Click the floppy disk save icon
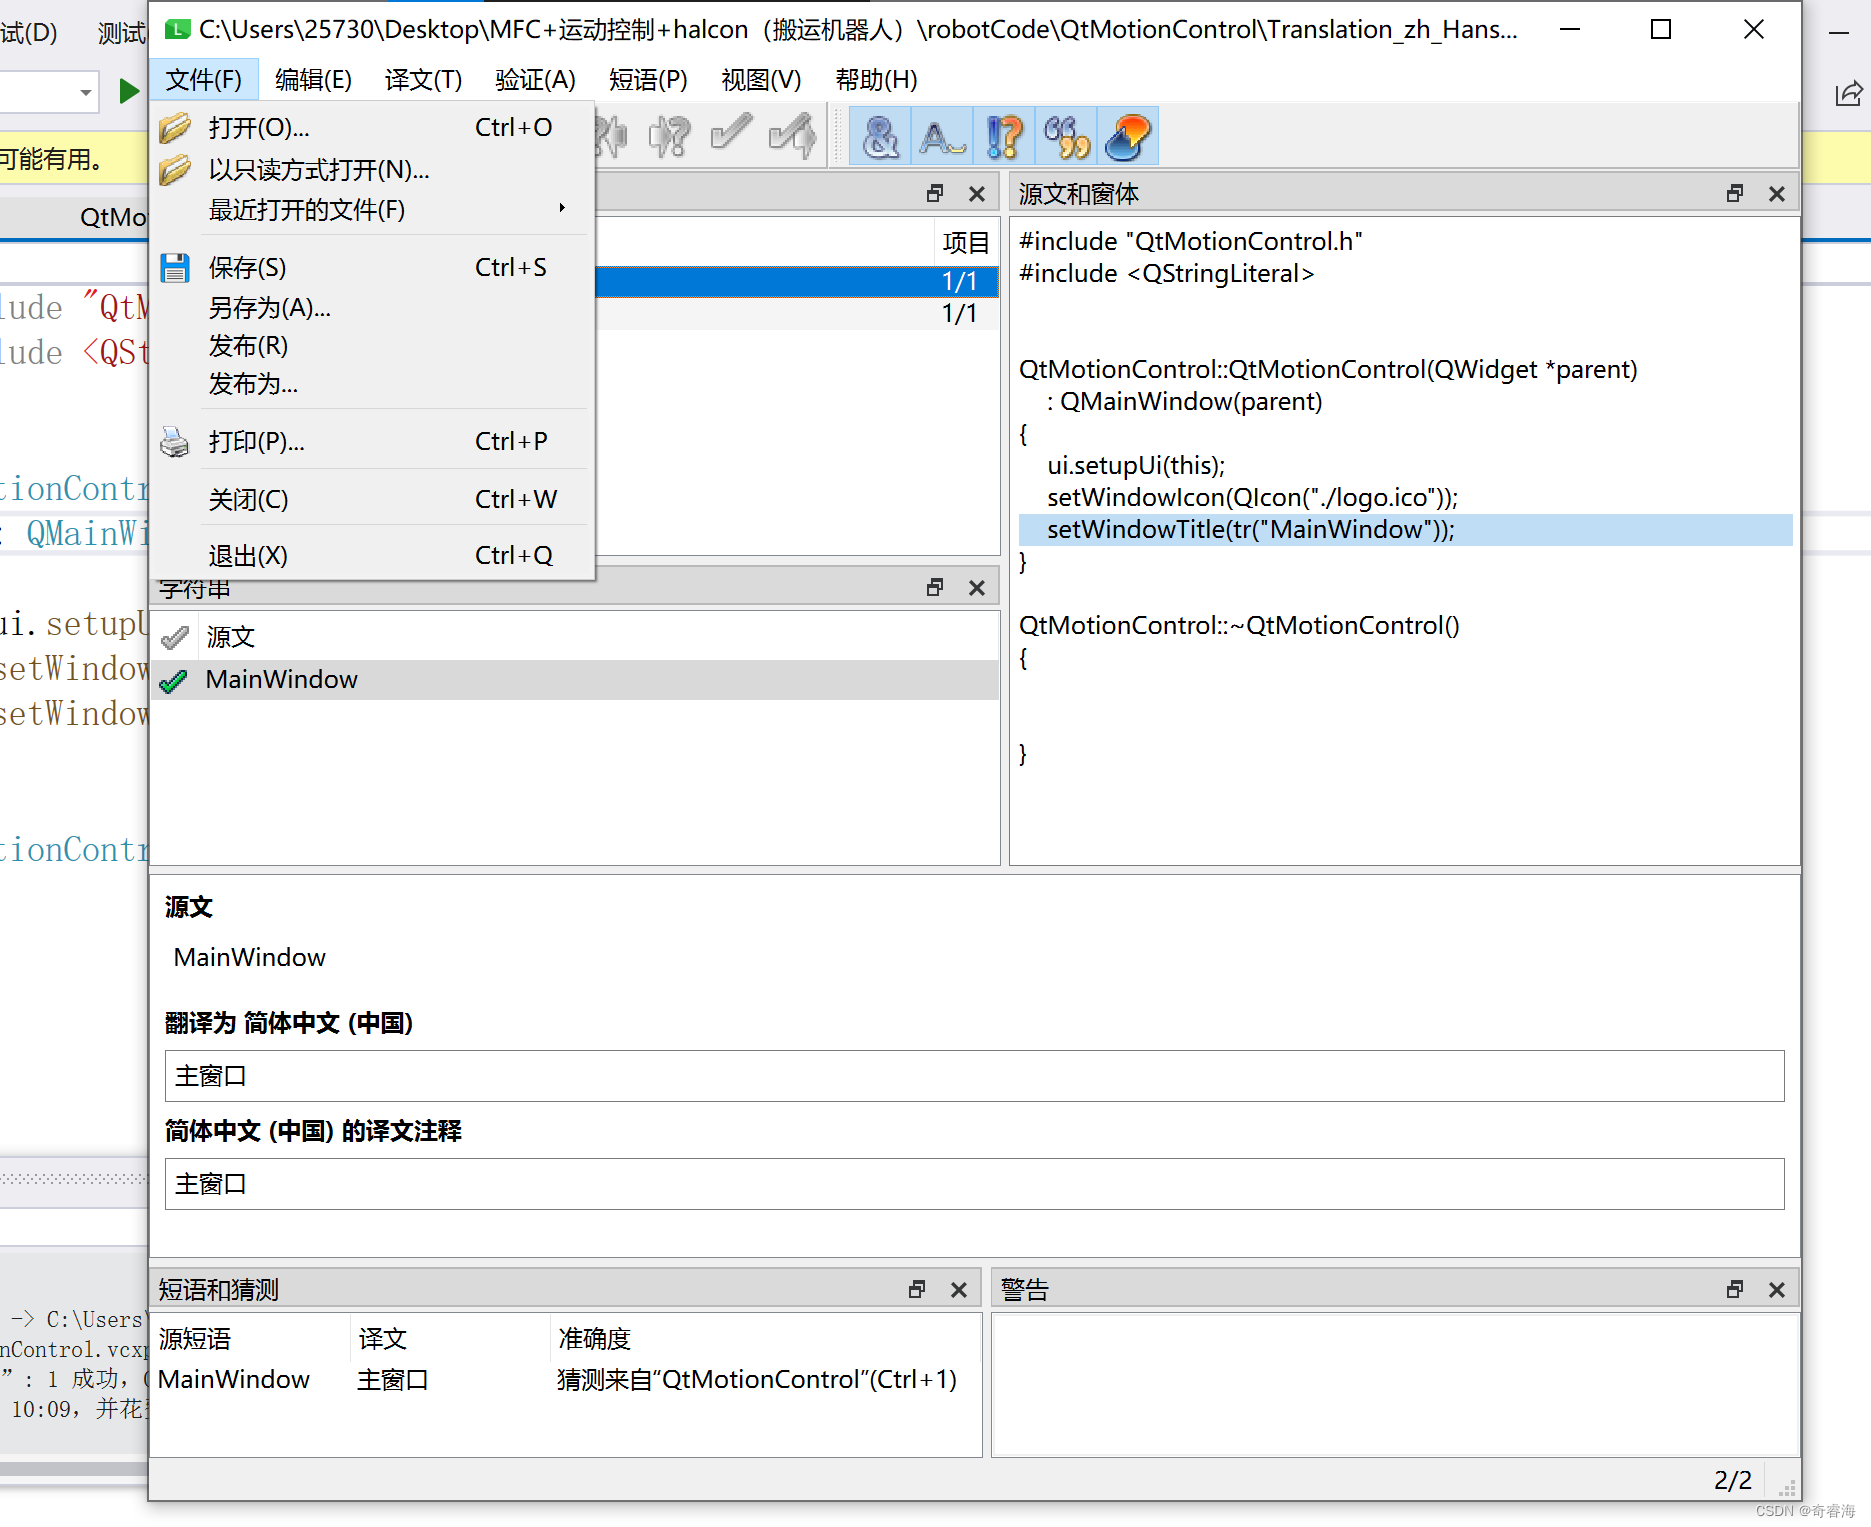This screenshot has height=1527, width=1871. point(175,268)
